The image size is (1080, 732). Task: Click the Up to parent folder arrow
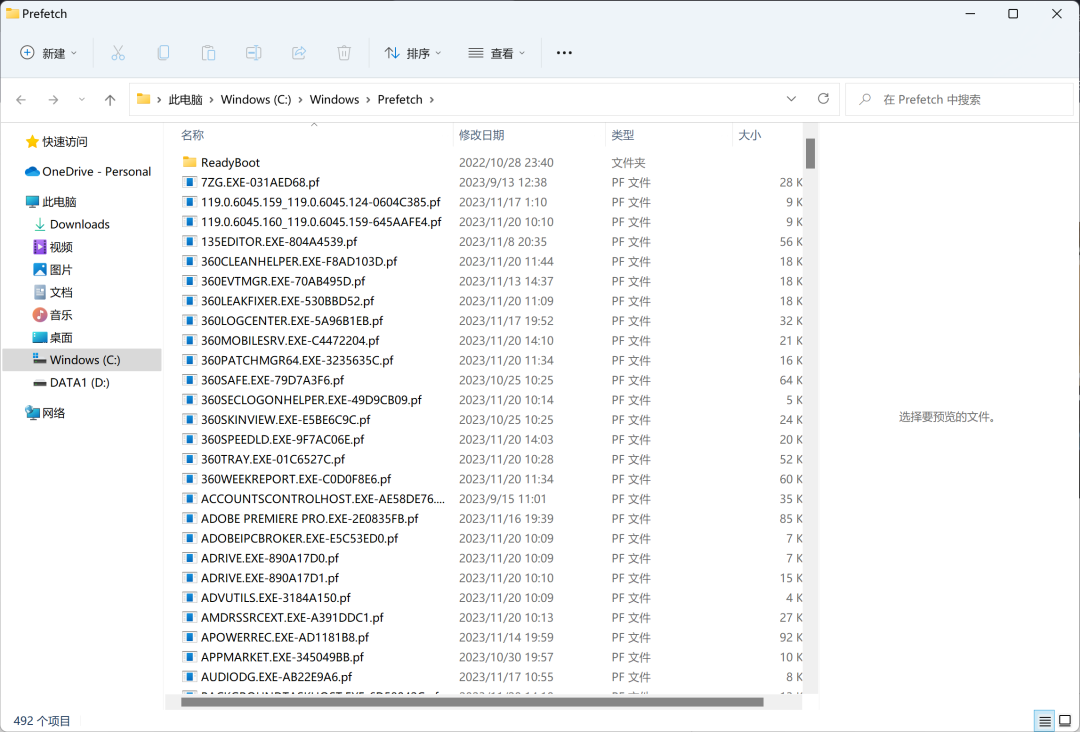[110, 99]
